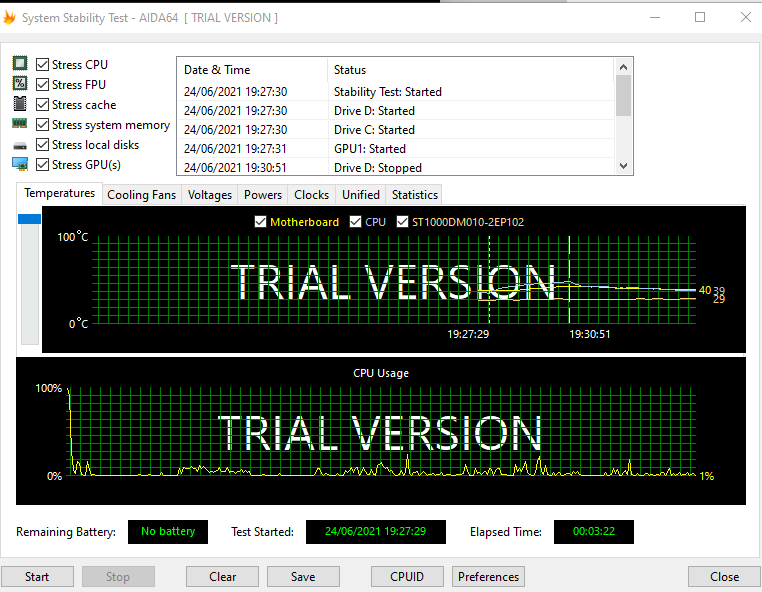Select the 'Drive C: Started' log row
The height and width of the screenshot is (592, 762).
[396, 129]
